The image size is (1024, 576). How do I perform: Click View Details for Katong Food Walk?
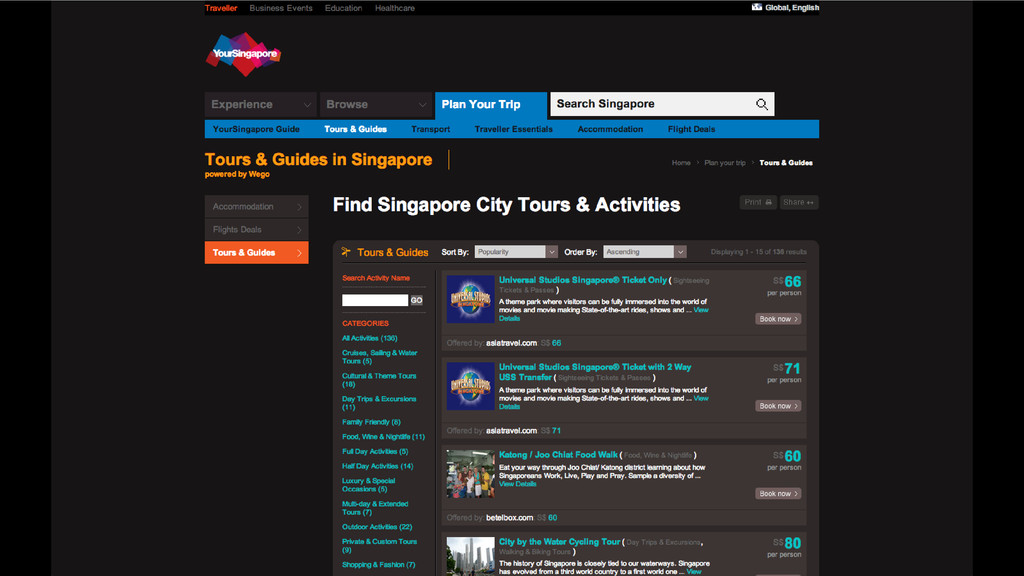pyautogui.click(x=517, y=484)
